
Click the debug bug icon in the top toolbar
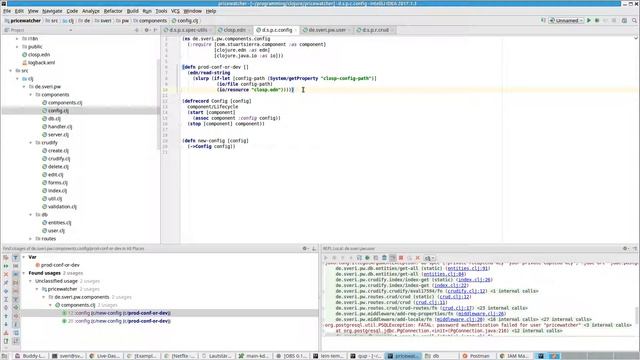click(597, 20)
